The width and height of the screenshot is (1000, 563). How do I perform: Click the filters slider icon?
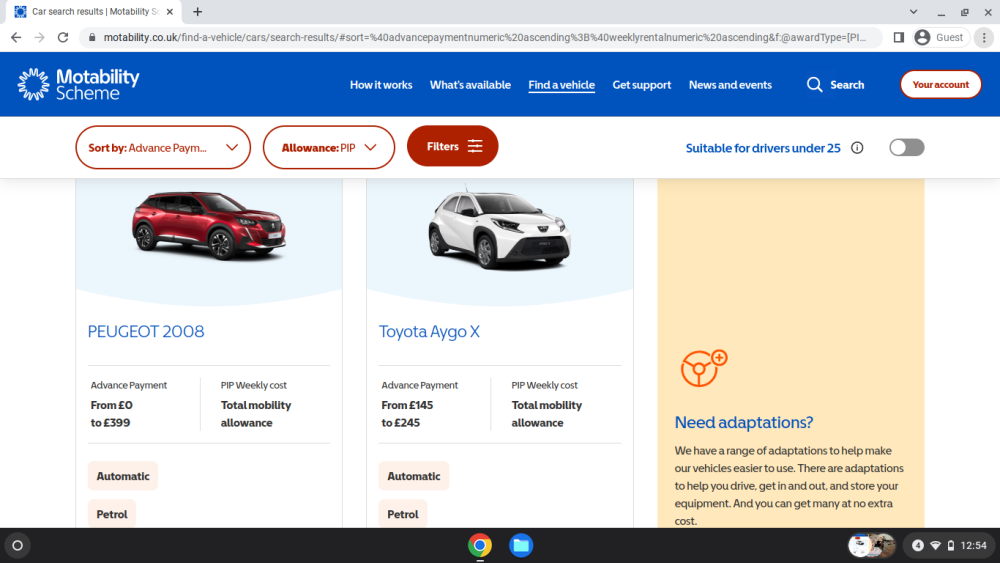pos(475,146)
